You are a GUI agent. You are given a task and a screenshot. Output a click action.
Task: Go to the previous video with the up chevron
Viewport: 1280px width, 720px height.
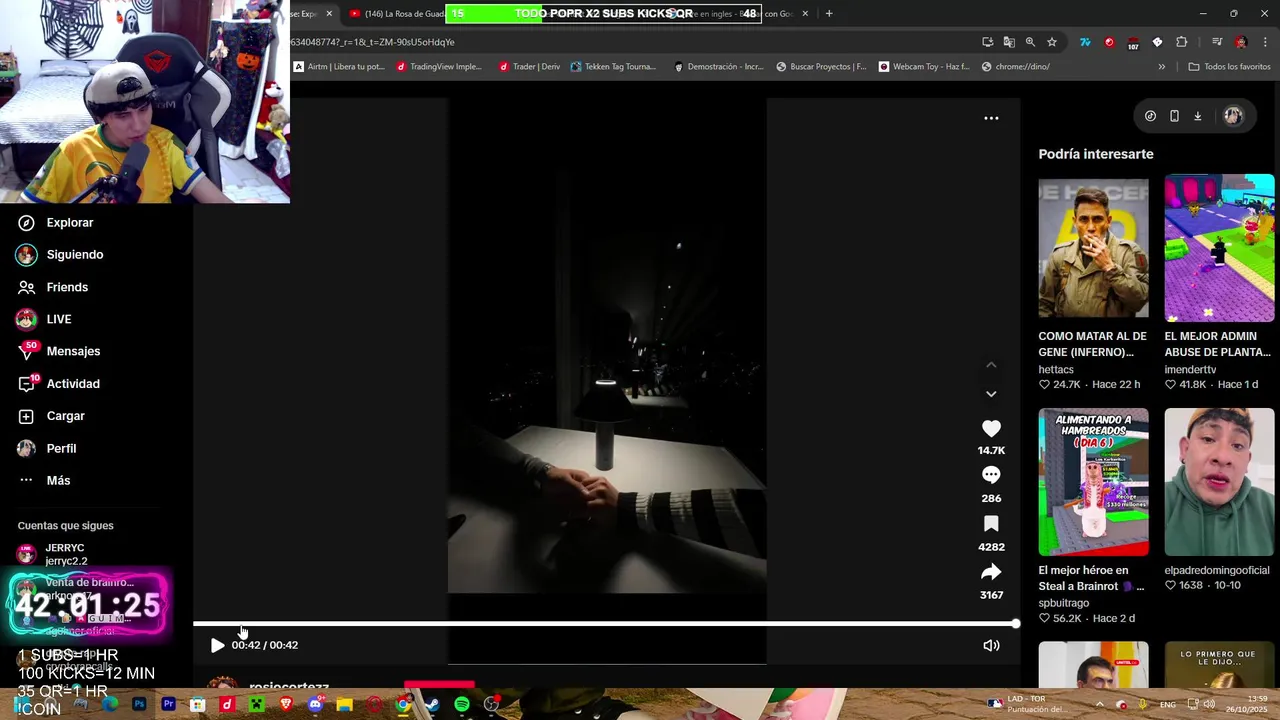(x=991, y=365)
